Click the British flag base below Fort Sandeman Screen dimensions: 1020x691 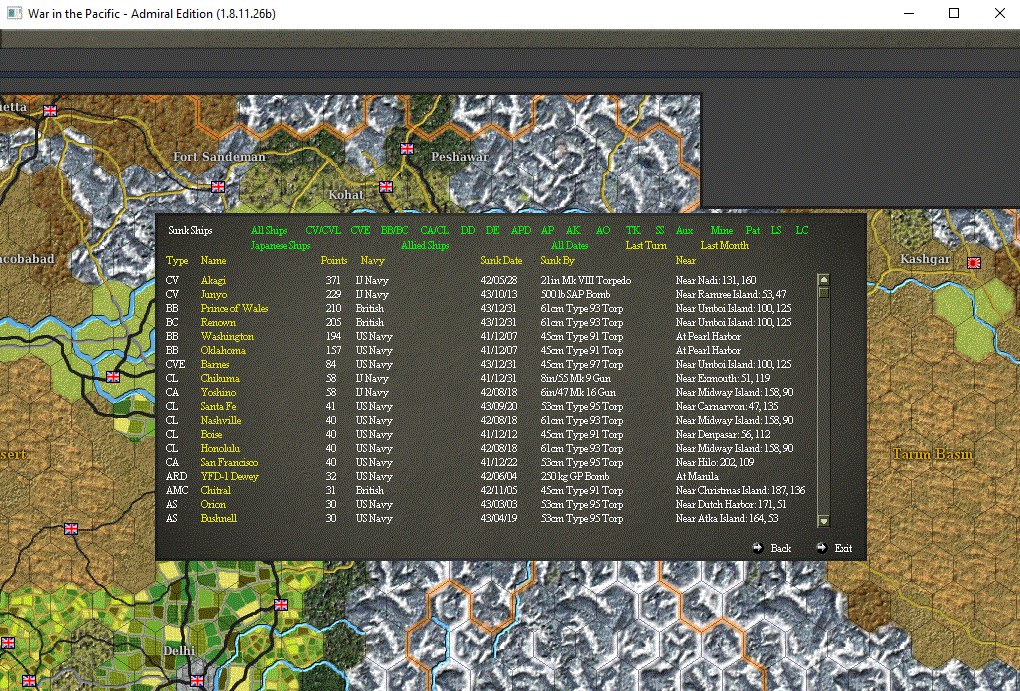tap(218, 187)
